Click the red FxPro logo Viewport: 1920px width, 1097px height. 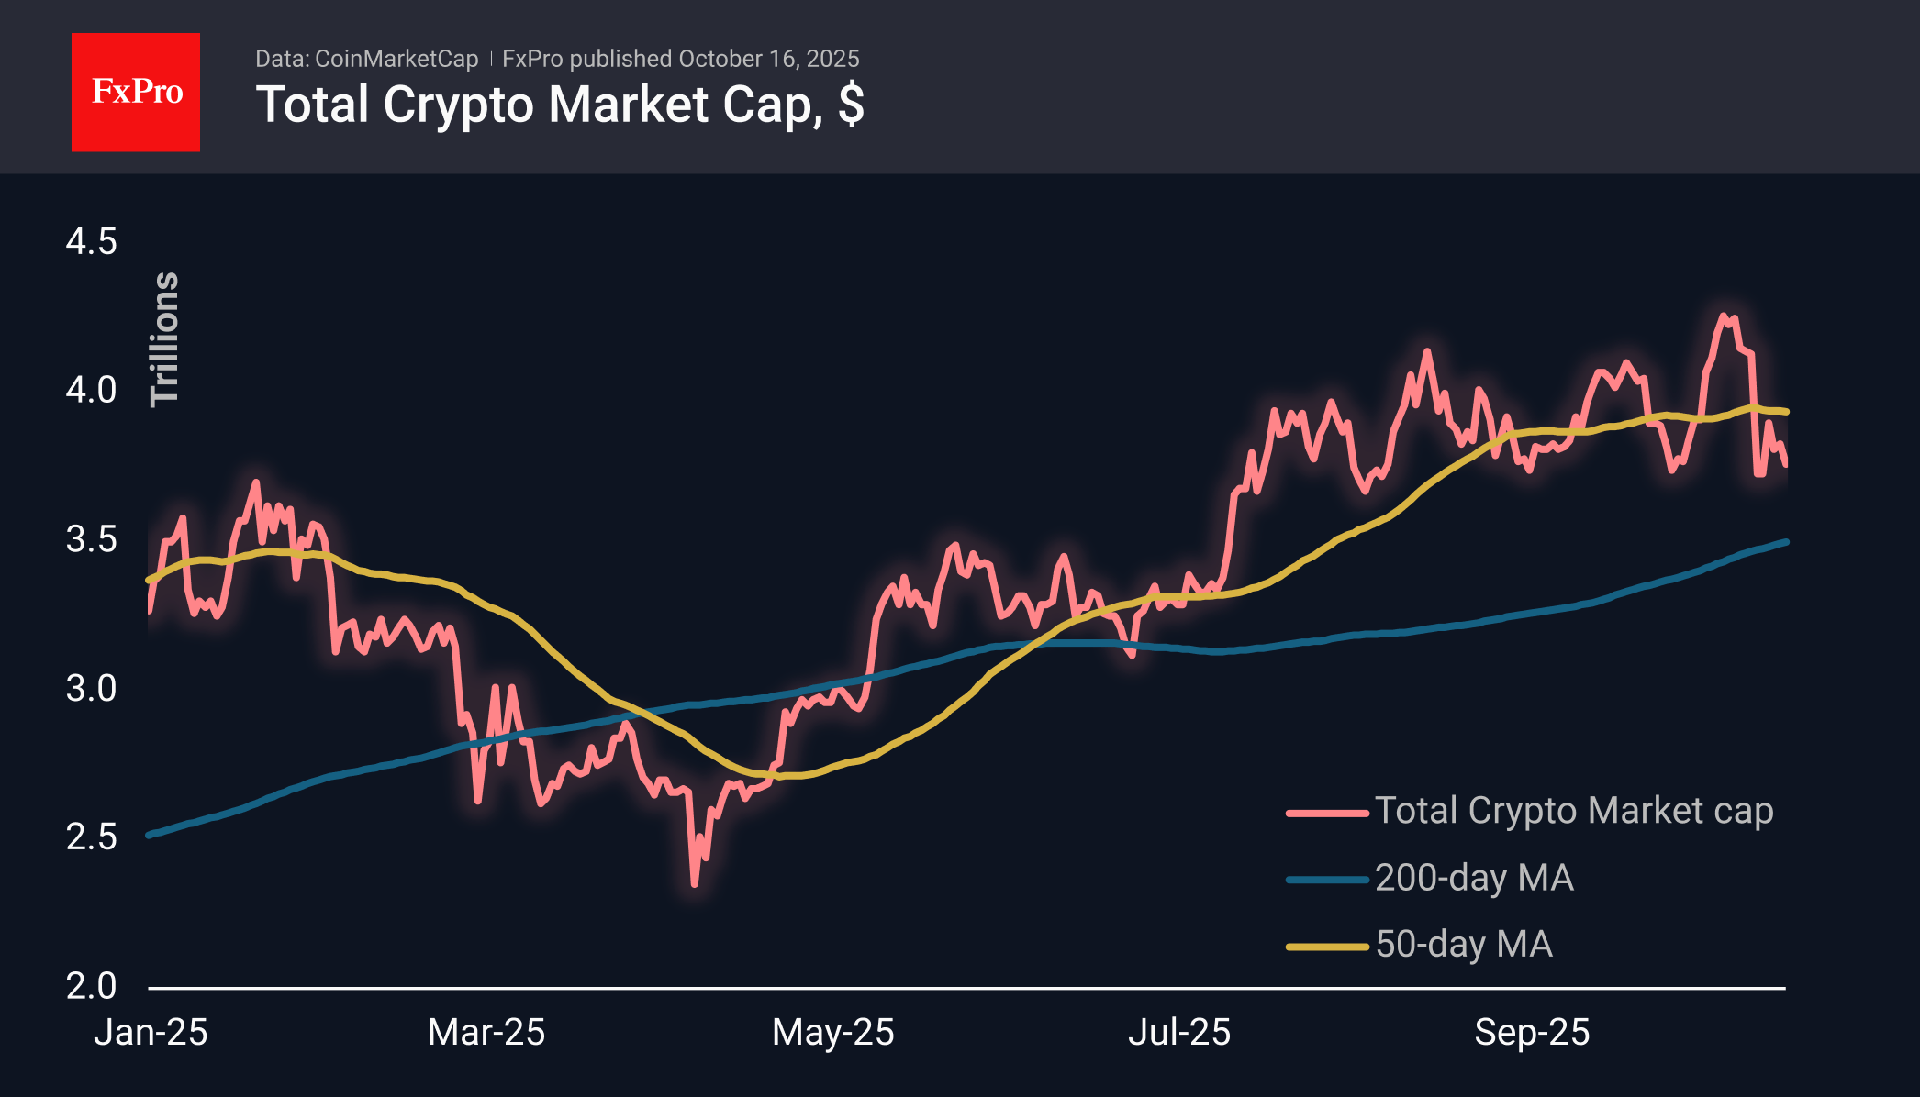(x=136, y=92)
